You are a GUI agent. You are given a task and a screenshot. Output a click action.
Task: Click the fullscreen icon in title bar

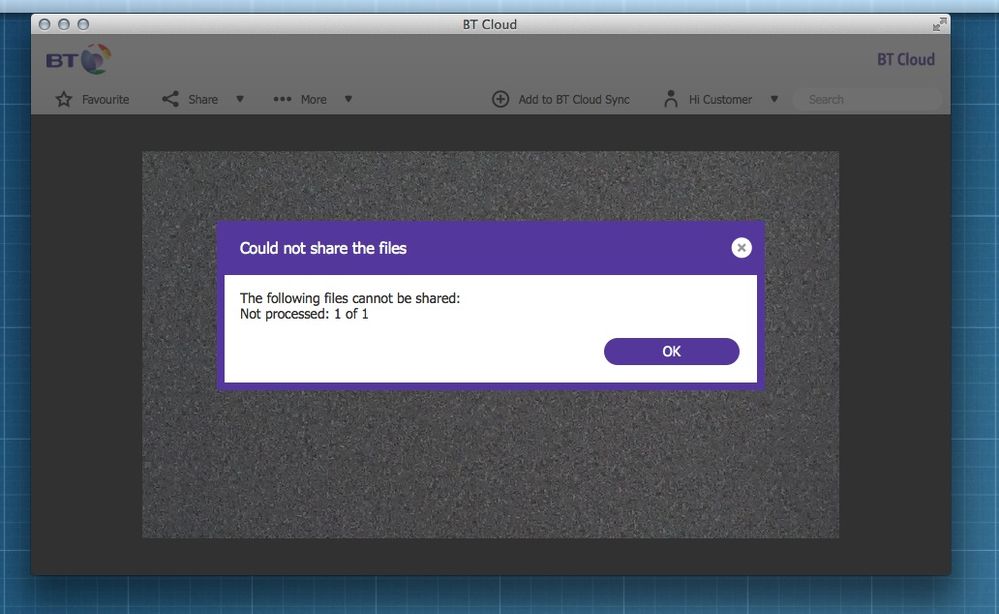coord(939,24)
